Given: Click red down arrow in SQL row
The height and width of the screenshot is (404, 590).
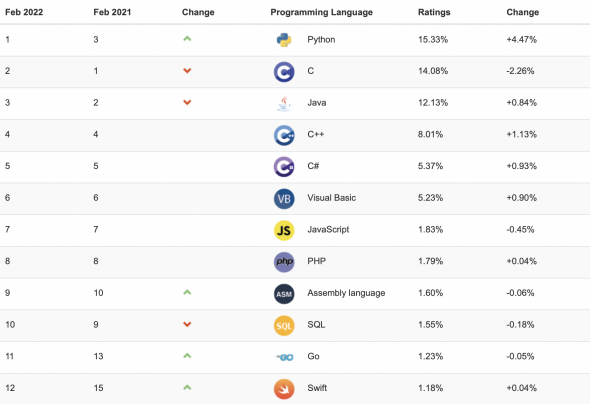Looking at the screenshot, I should click(187, 324).
